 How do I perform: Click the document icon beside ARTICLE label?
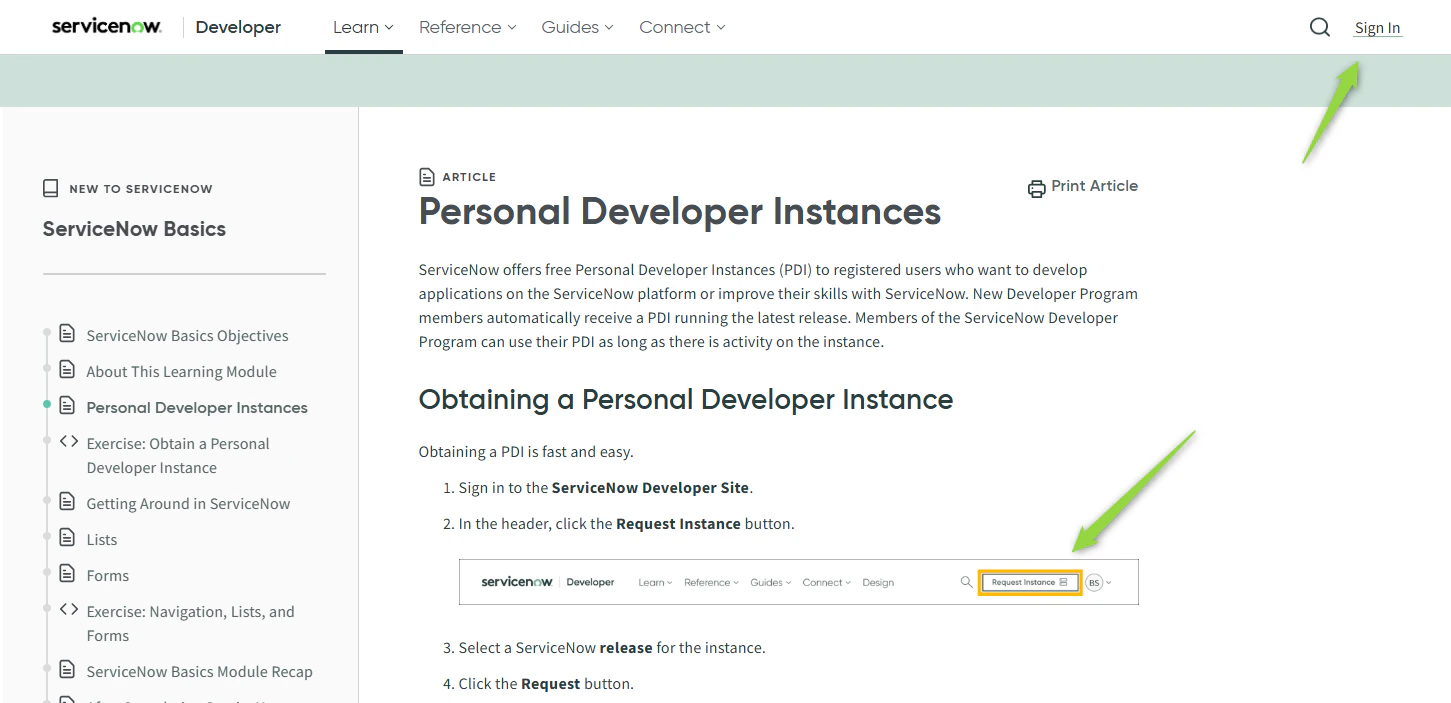point(426,176)
